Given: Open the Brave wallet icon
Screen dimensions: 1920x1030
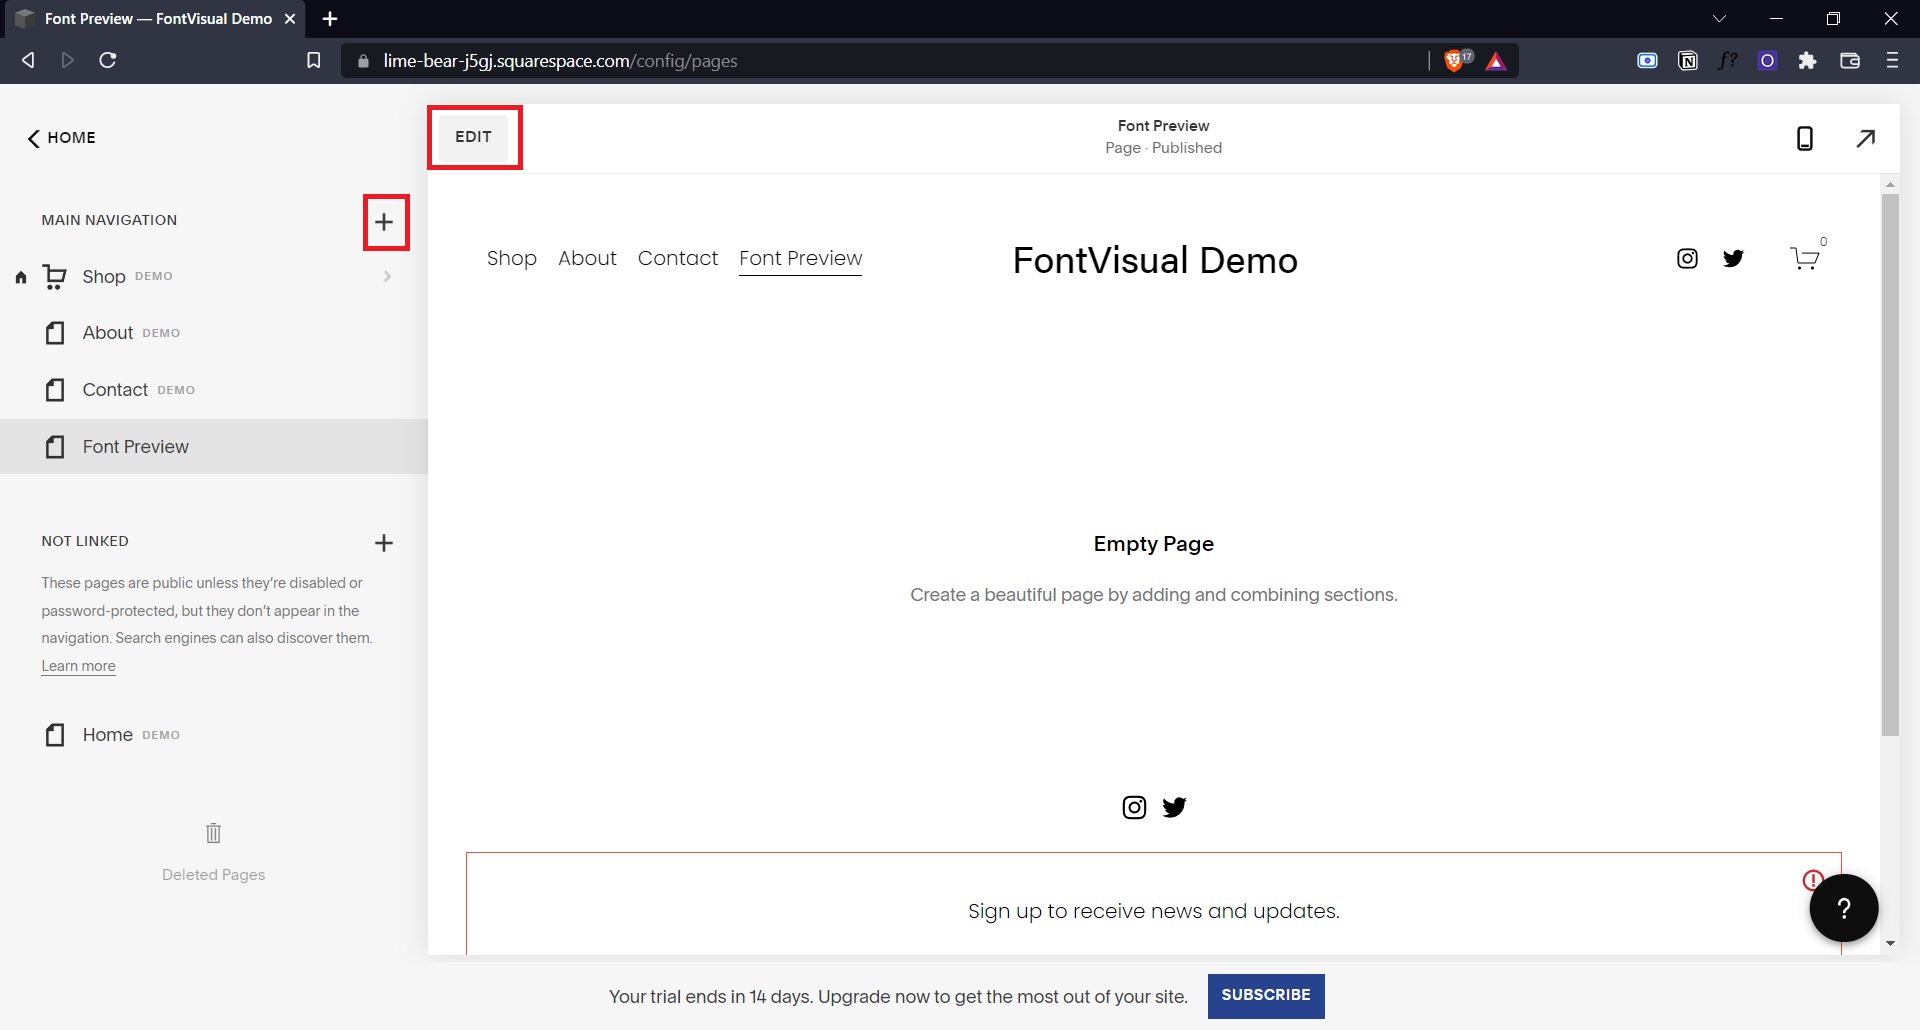Looking at the screenshot, I should 1850,61.
